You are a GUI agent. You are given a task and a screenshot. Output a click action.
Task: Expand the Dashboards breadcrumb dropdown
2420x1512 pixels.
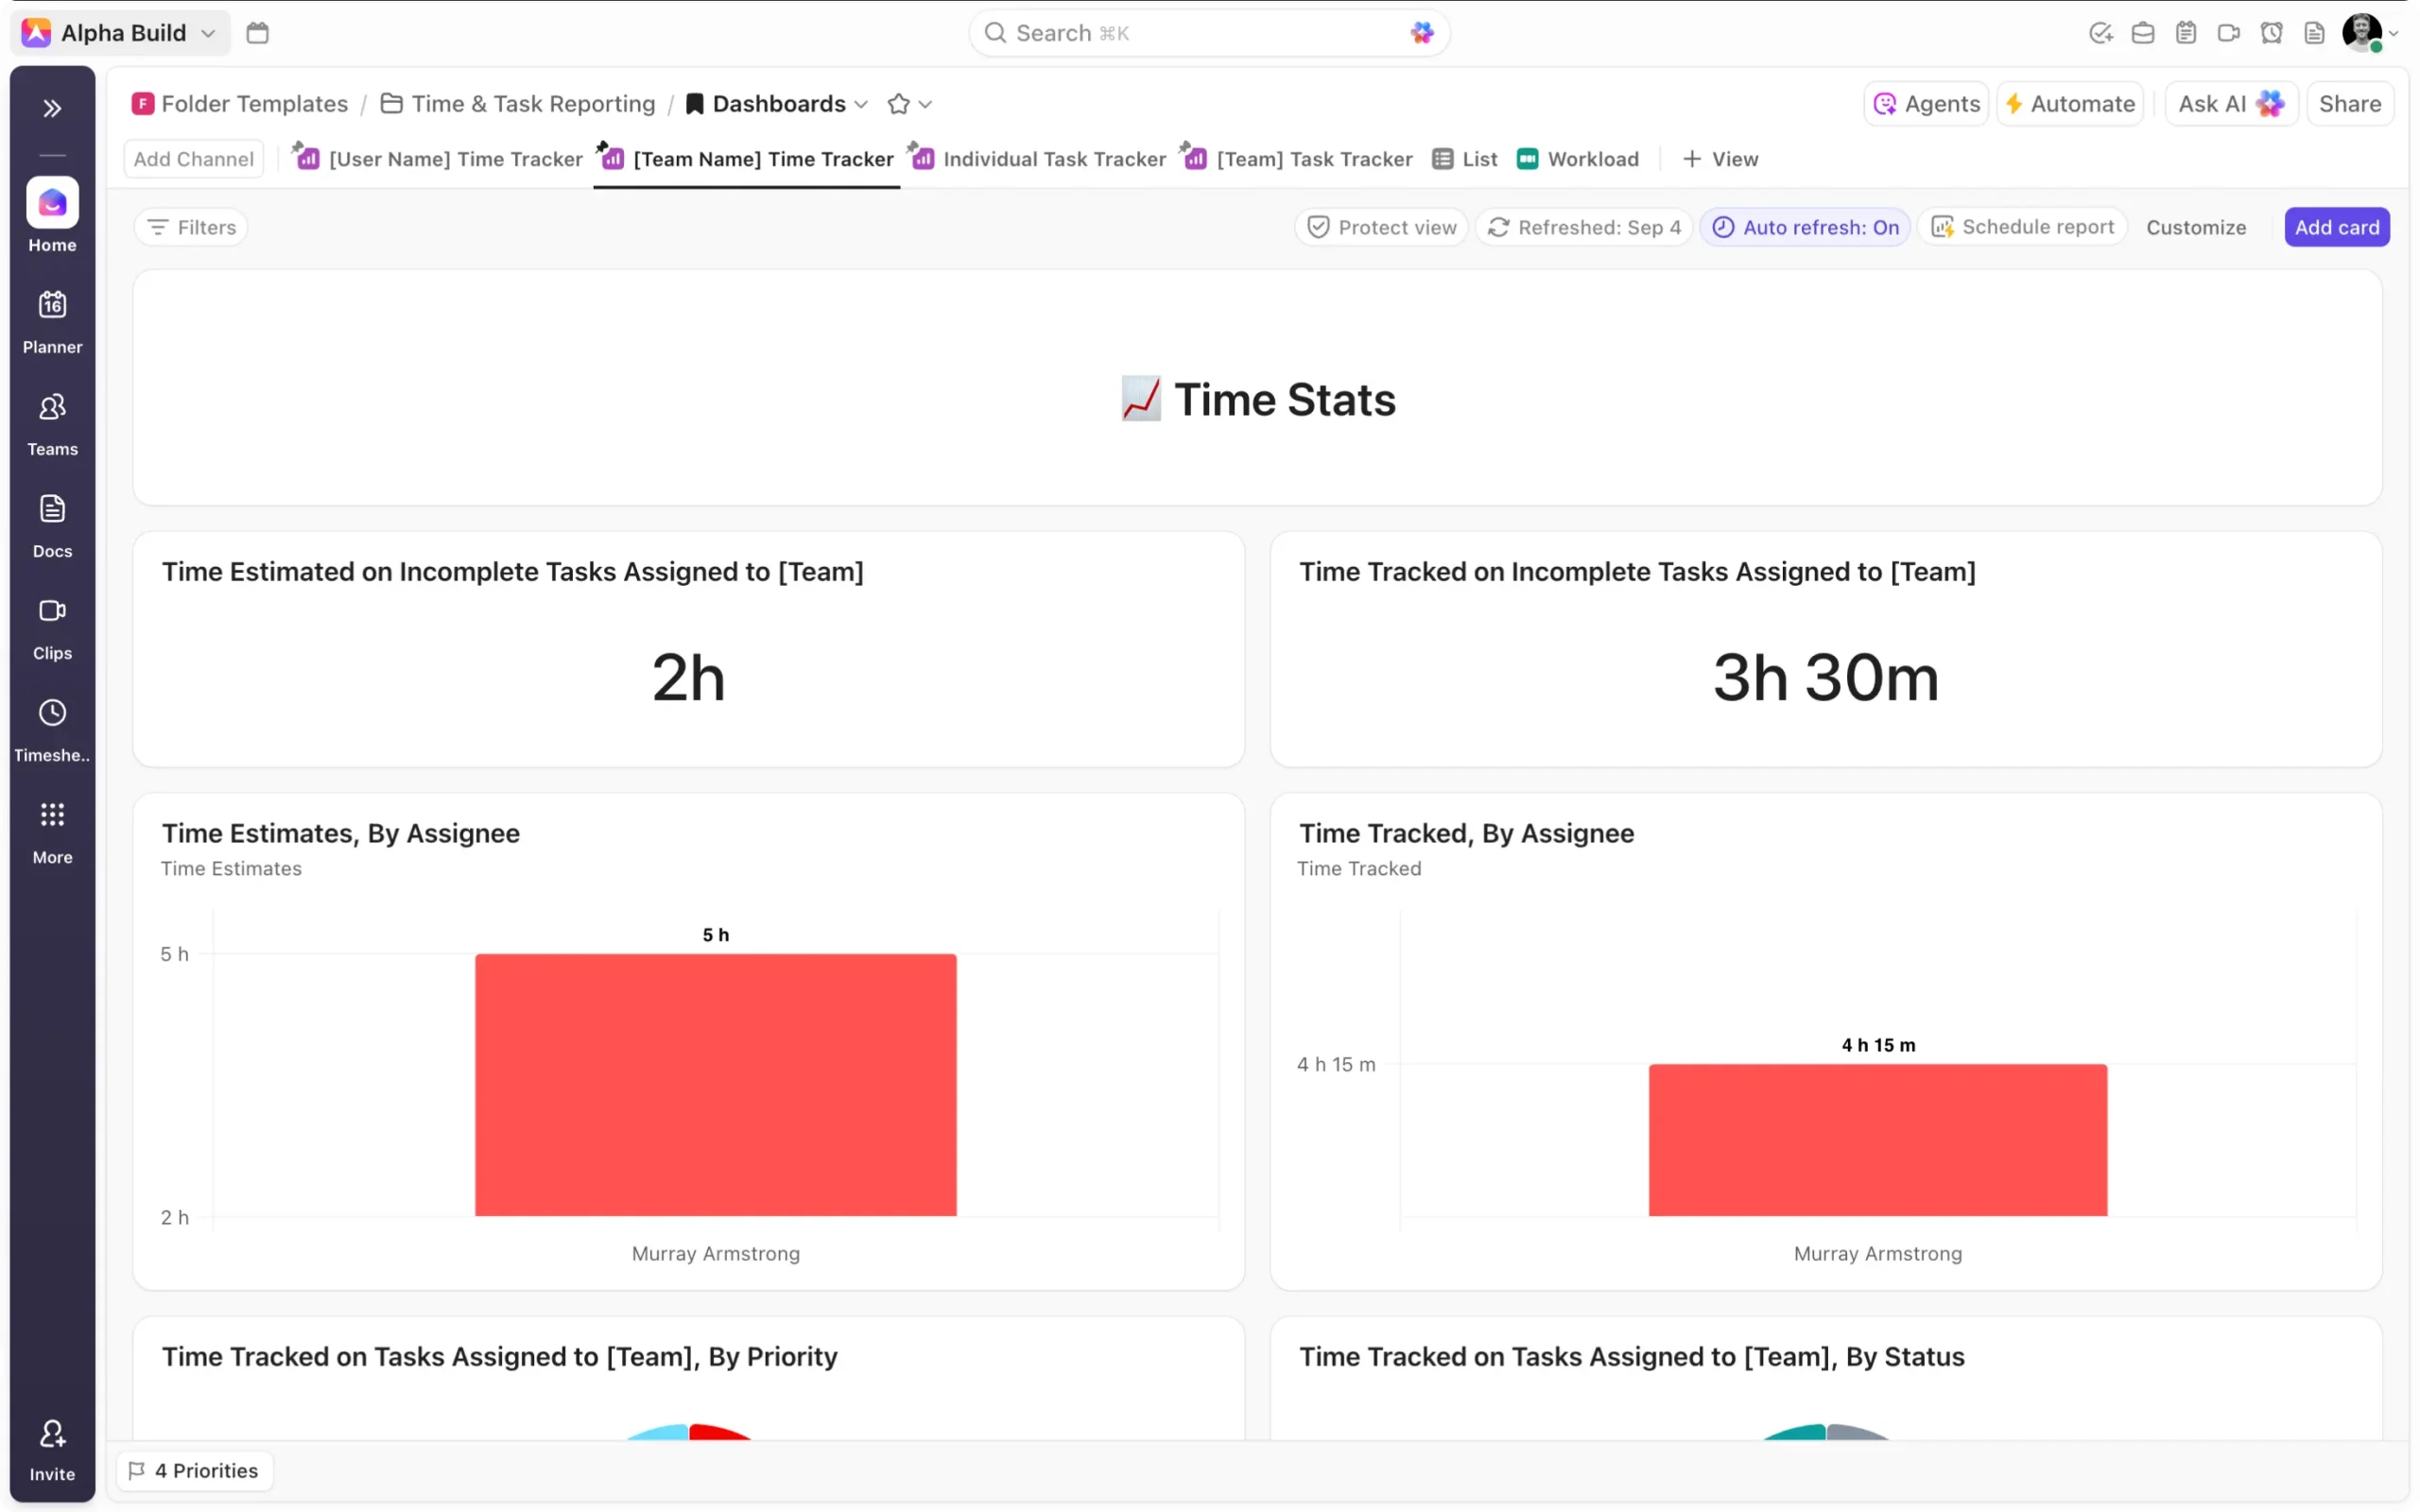tap(862, 104)
